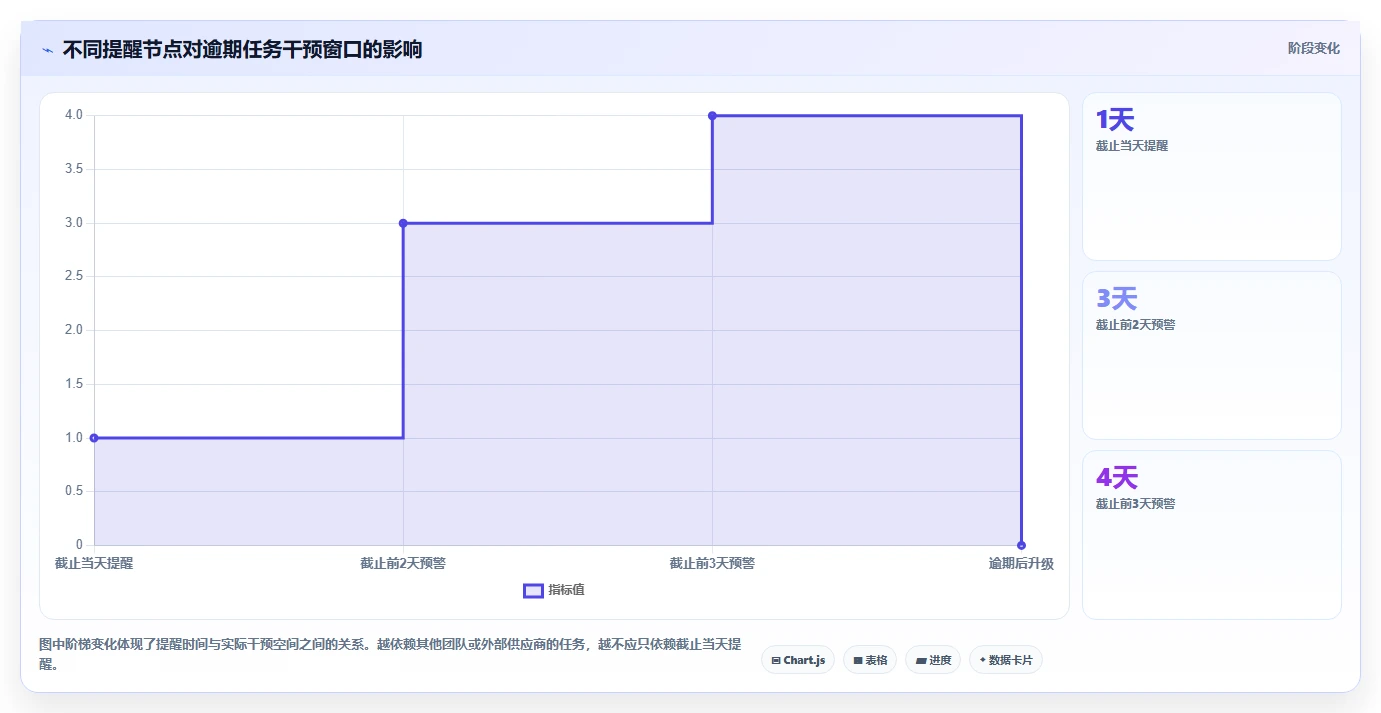1381x713 pixels.
Task: Click the data point at value 3.0
Action: point(403,223)
